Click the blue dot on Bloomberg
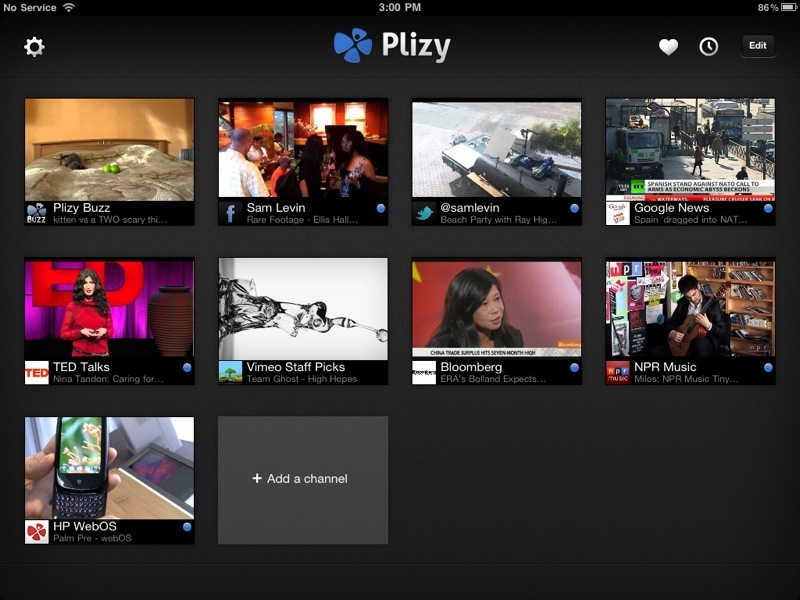The height and width of the screenshot is (600, 800). tap(574, 367)
